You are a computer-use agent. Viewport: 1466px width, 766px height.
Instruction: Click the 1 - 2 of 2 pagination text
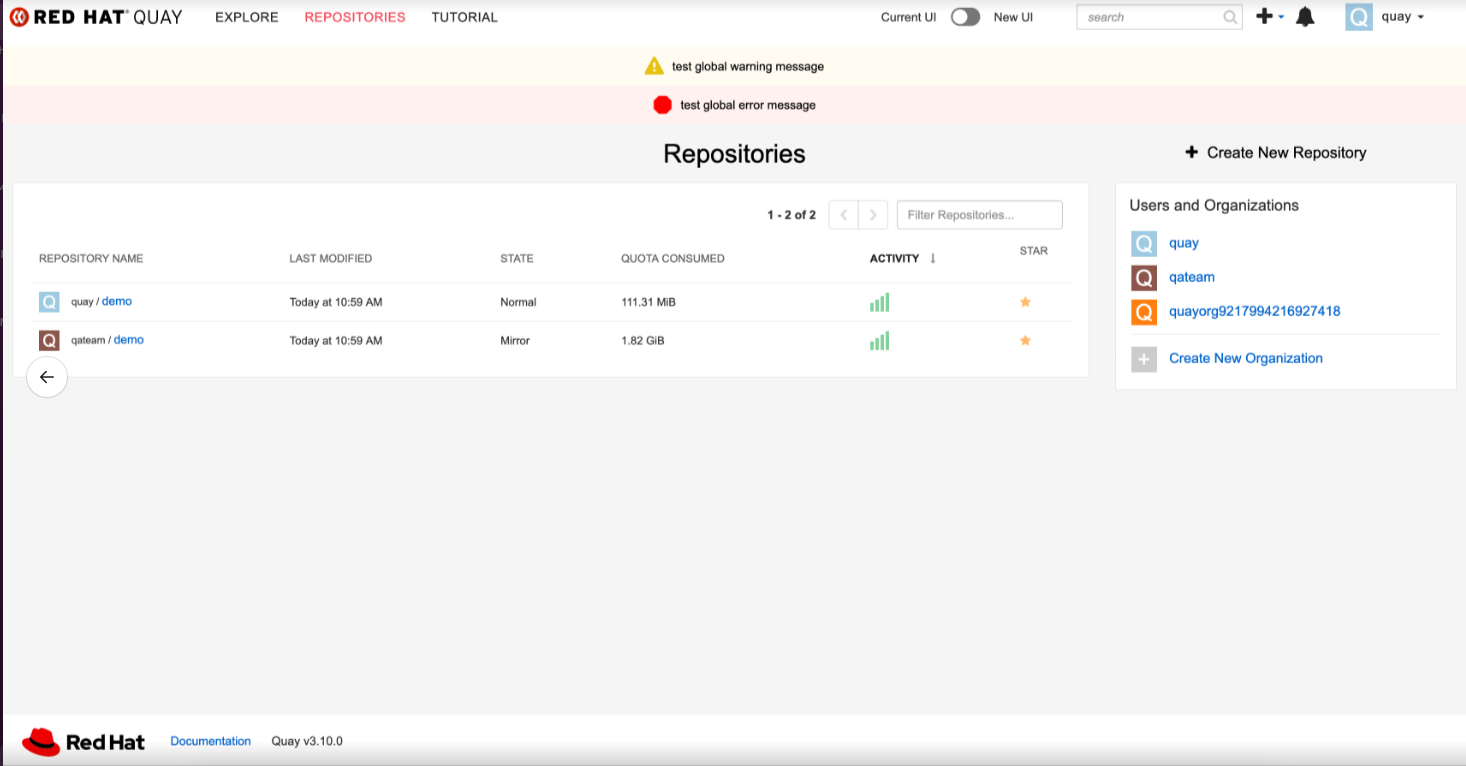792,215
